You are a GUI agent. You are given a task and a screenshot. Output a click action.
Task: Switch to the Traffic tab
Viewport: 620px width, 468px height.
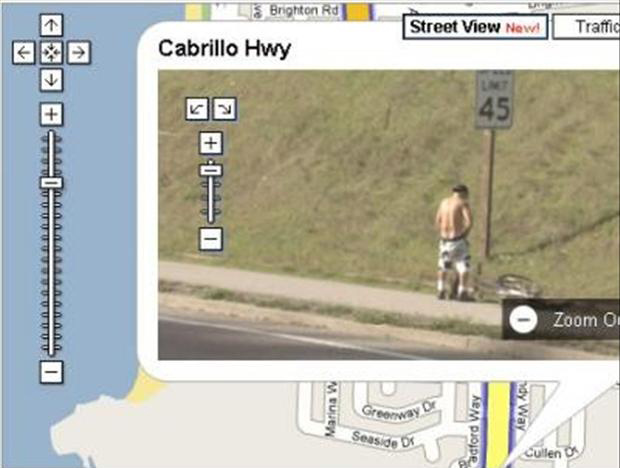(x=586, y=27)
